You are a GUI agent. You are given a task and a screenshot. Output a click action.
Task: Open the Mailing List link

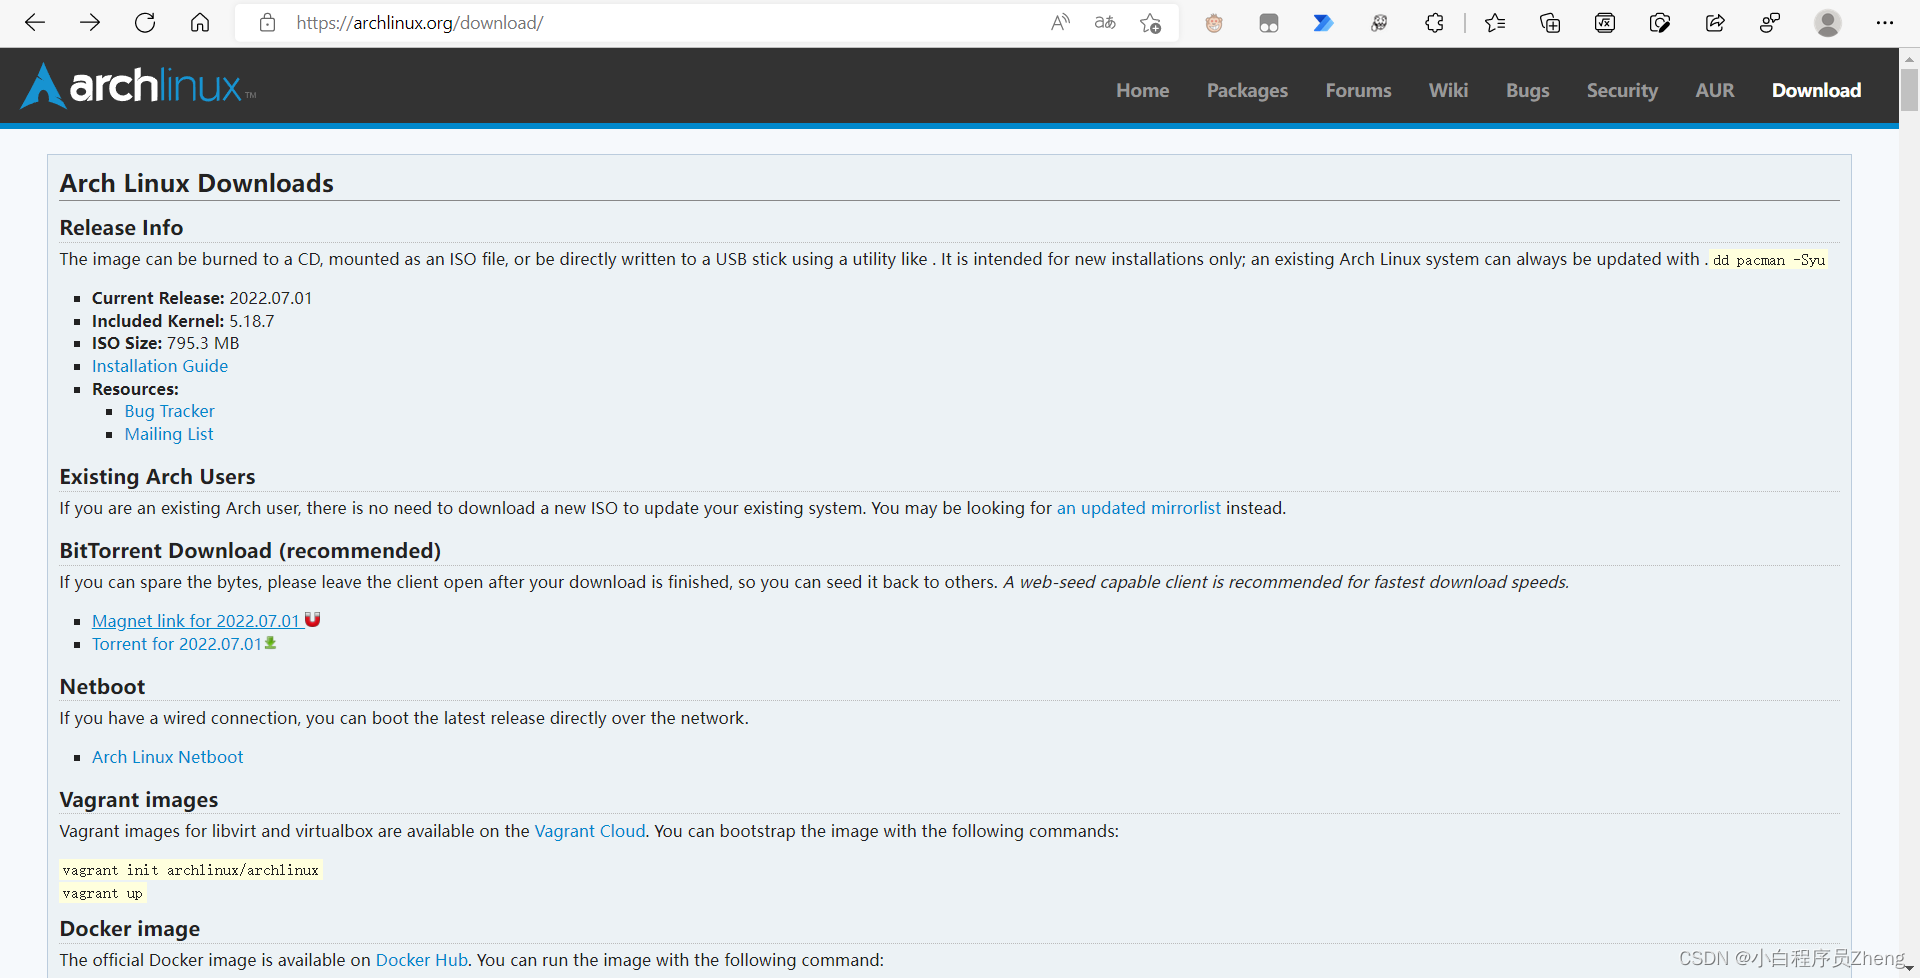(x=169, y=434)
